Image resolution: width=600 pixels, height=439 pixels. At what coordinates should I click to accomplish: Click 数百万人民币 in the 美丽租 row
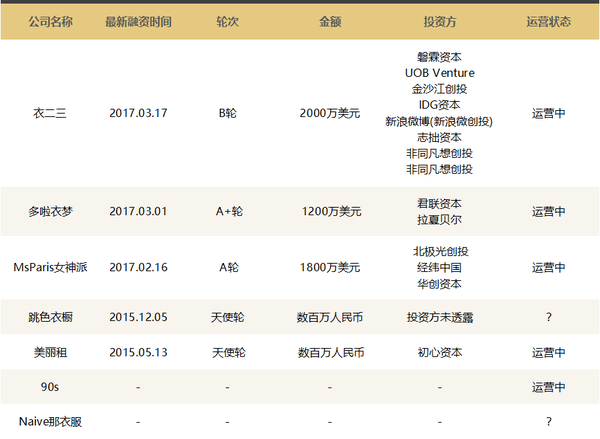click(x=331, y=352)
